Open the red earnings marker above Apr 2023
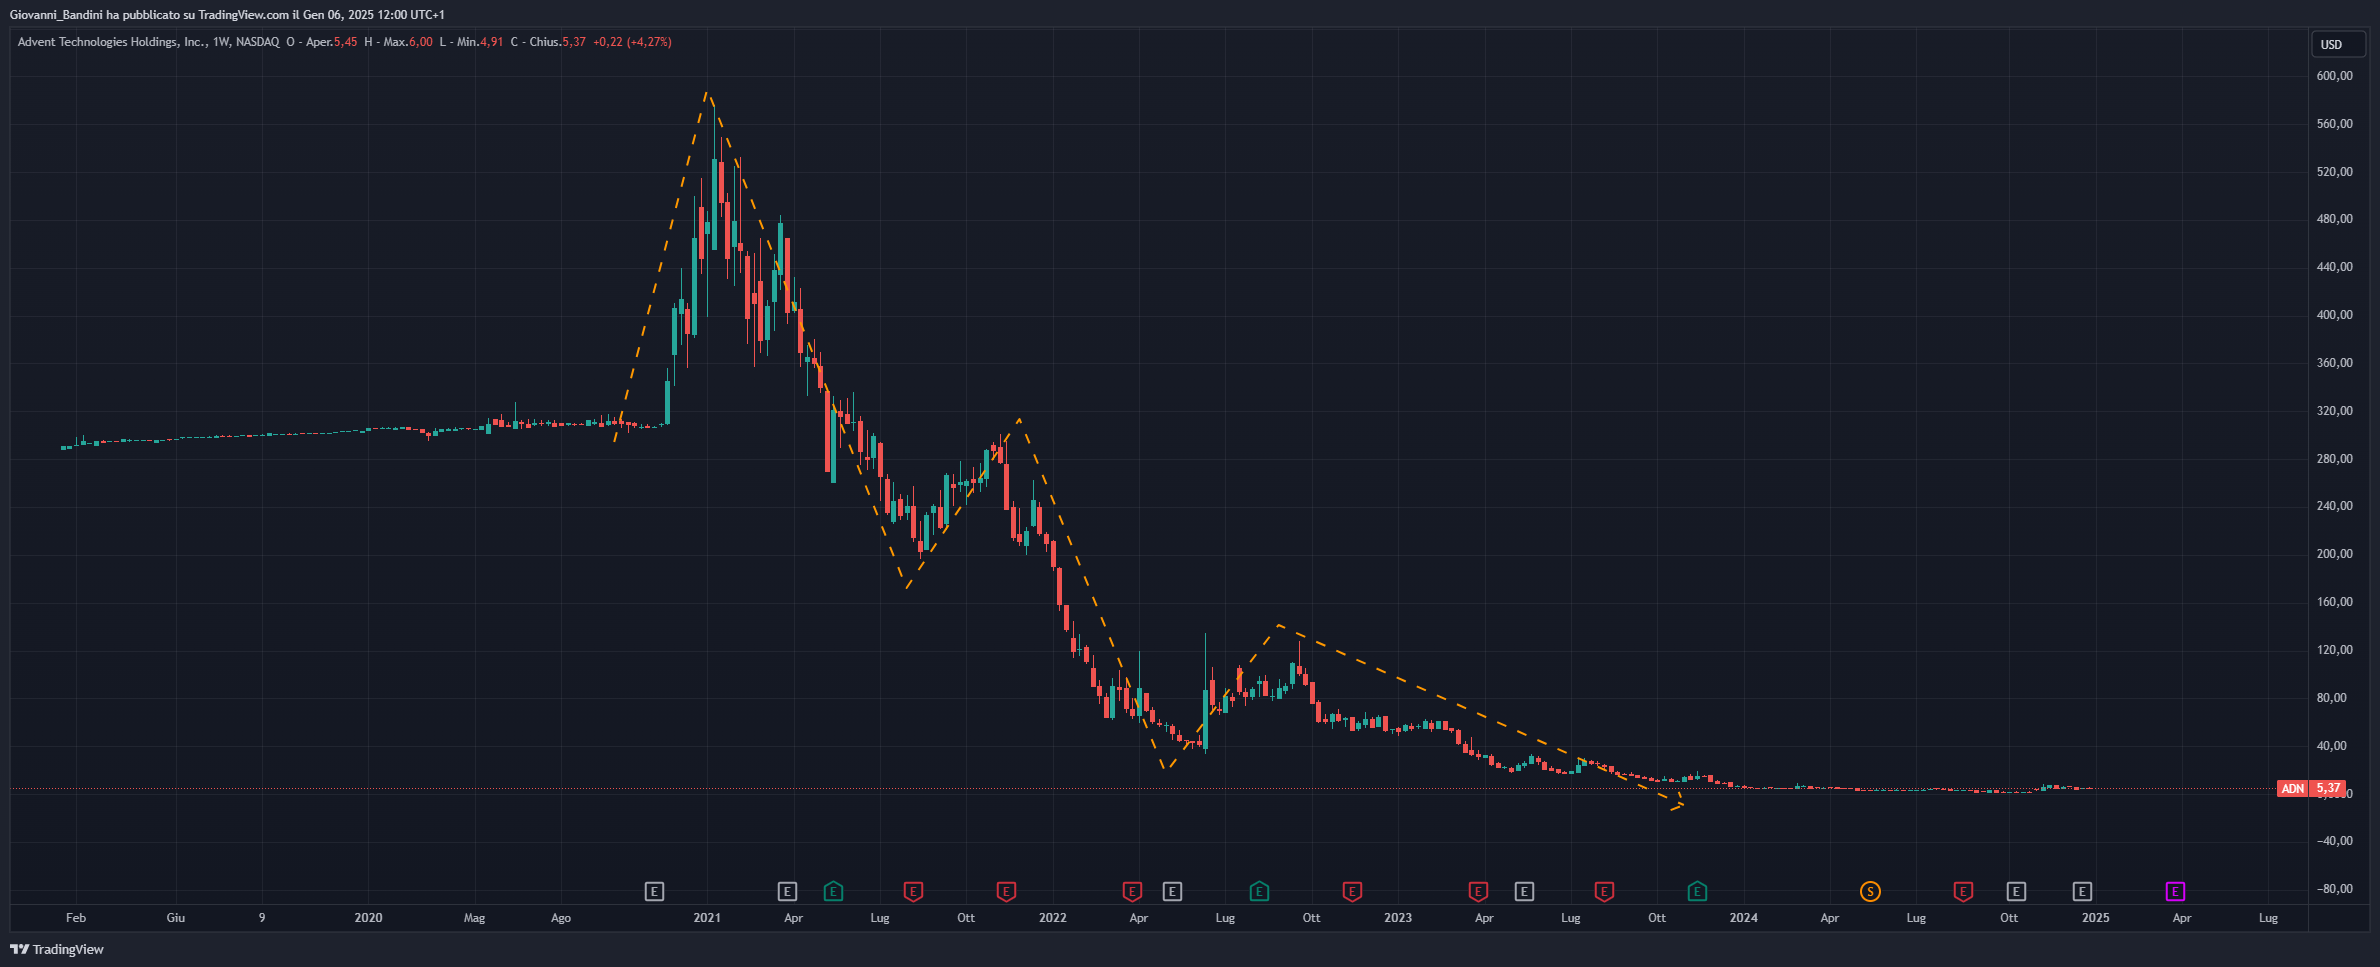The image size is (2380, 967). point(1478,891)
